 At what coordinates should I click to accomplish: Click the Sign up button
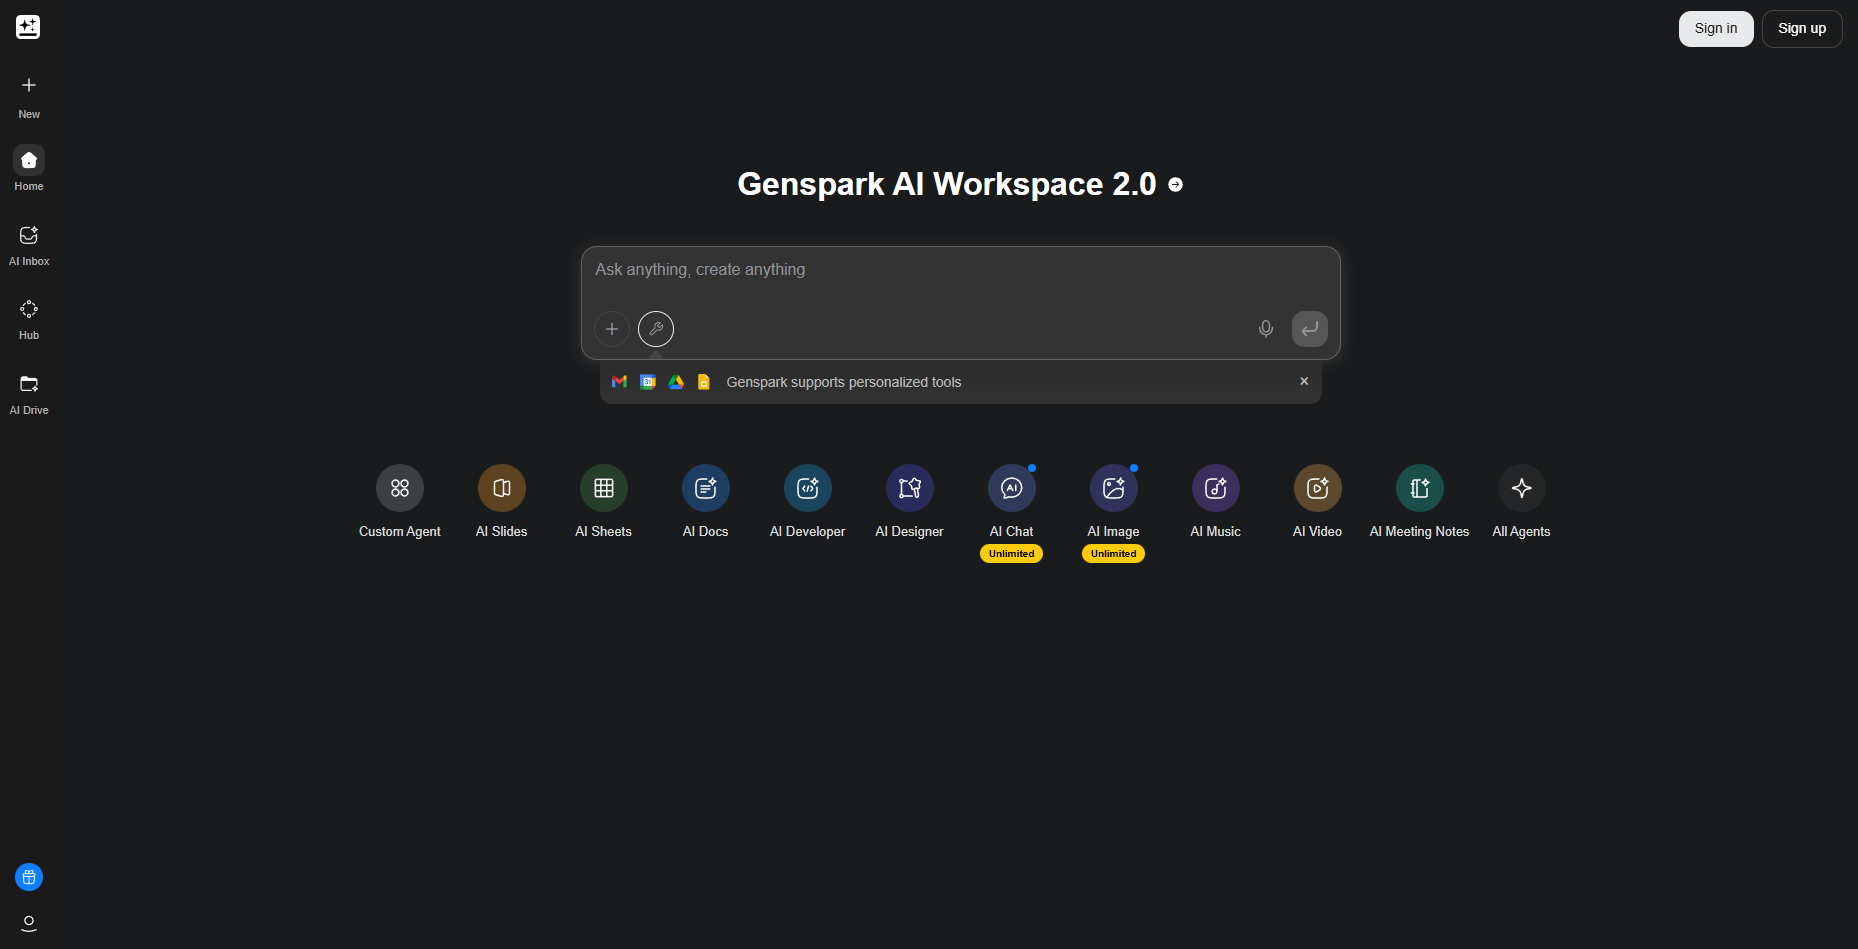[1801, 29]
